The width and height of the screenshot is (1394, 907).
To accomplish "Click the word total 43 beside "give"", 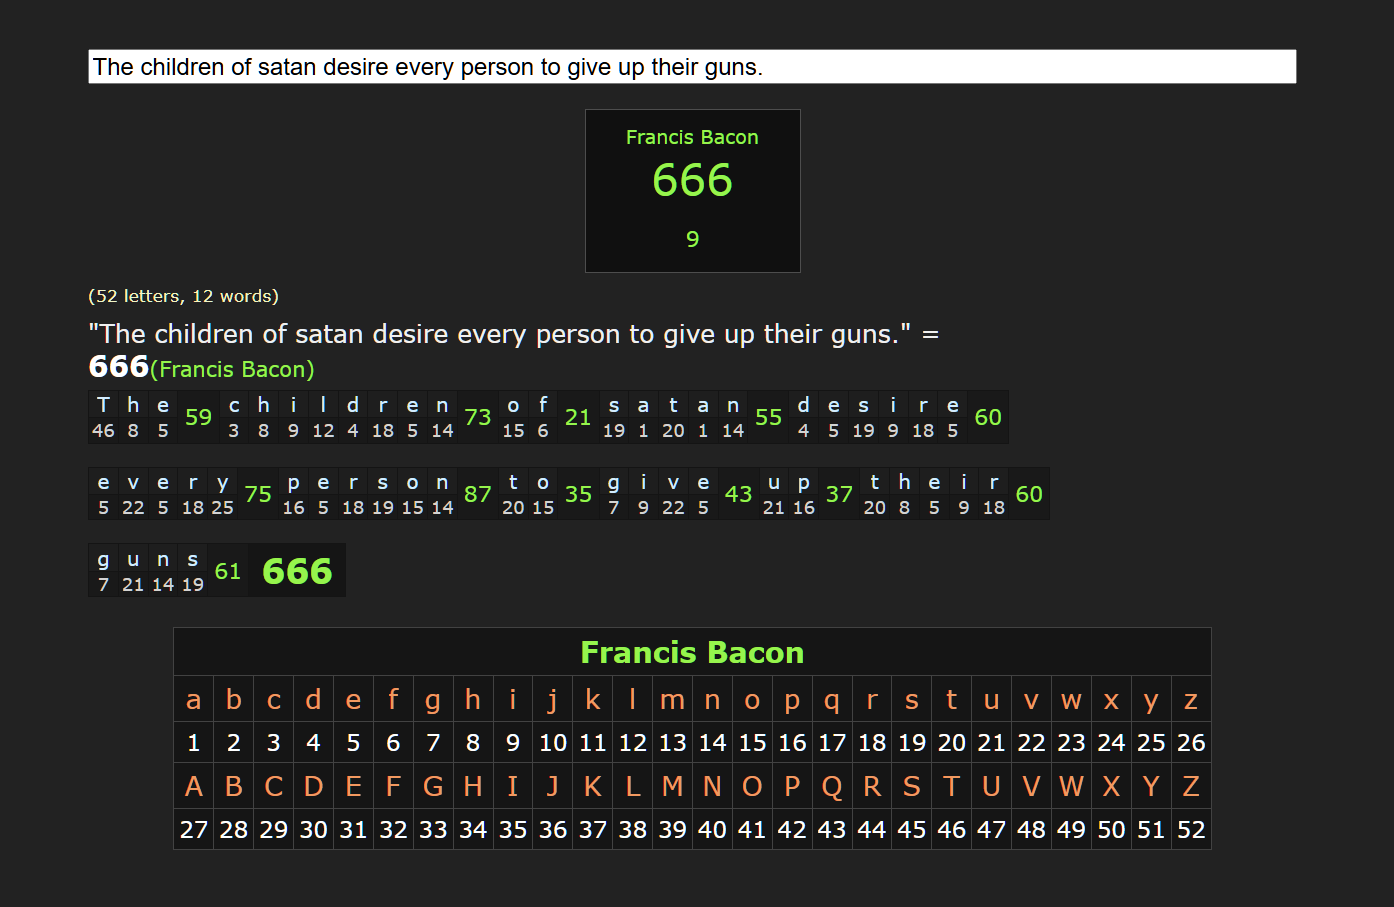I will (x=738, y=494).
